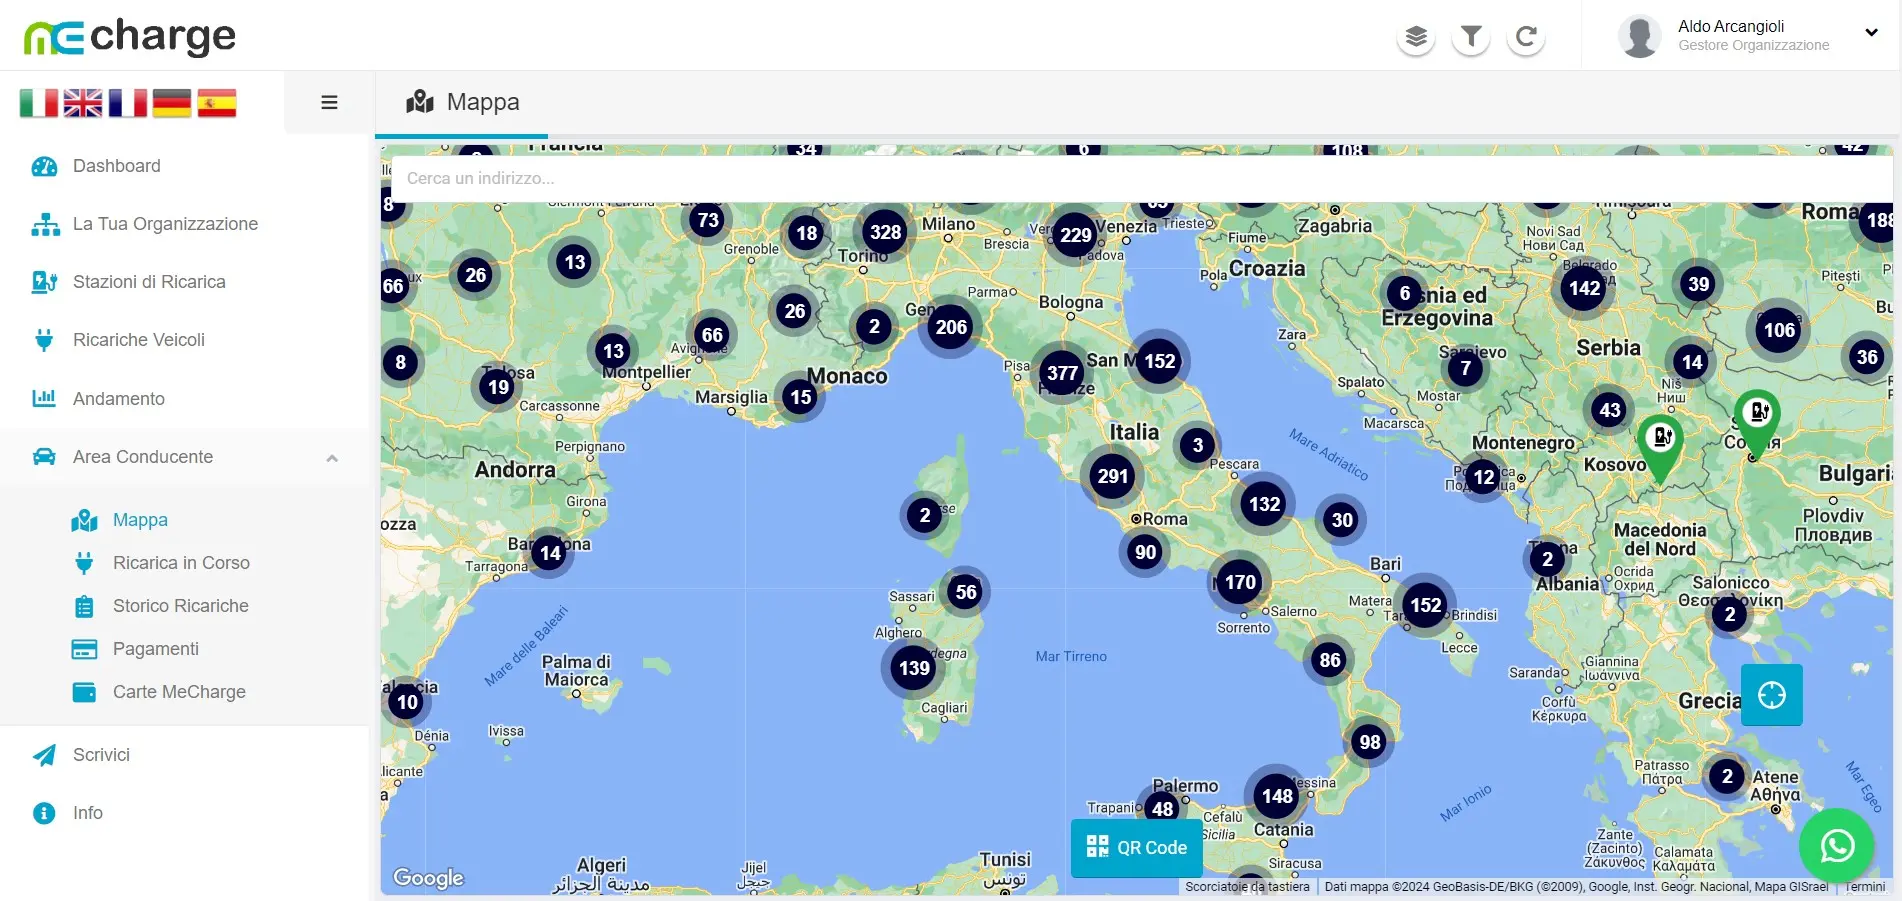Viewport: 1902px width, 901px height.
Task: Switch language to Italian flag
Action: pyautogui.click(x=39, y=103)
